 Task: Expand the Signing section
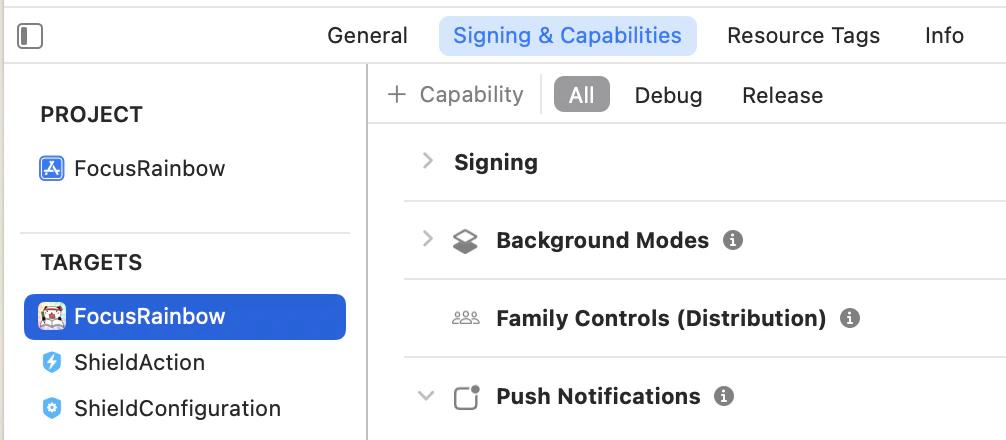click(x=428, y=161)
